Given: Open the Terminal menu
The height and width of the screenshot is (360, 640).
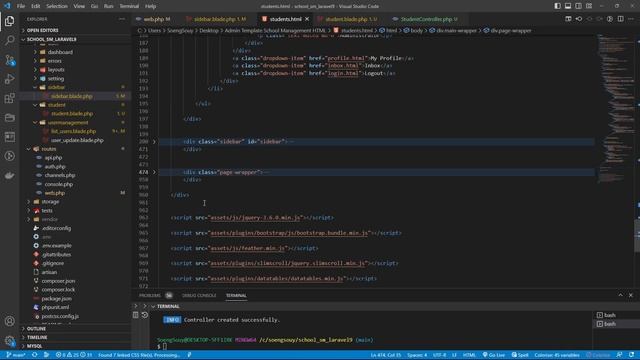Looking at the screenshot, I should point(129,6).
